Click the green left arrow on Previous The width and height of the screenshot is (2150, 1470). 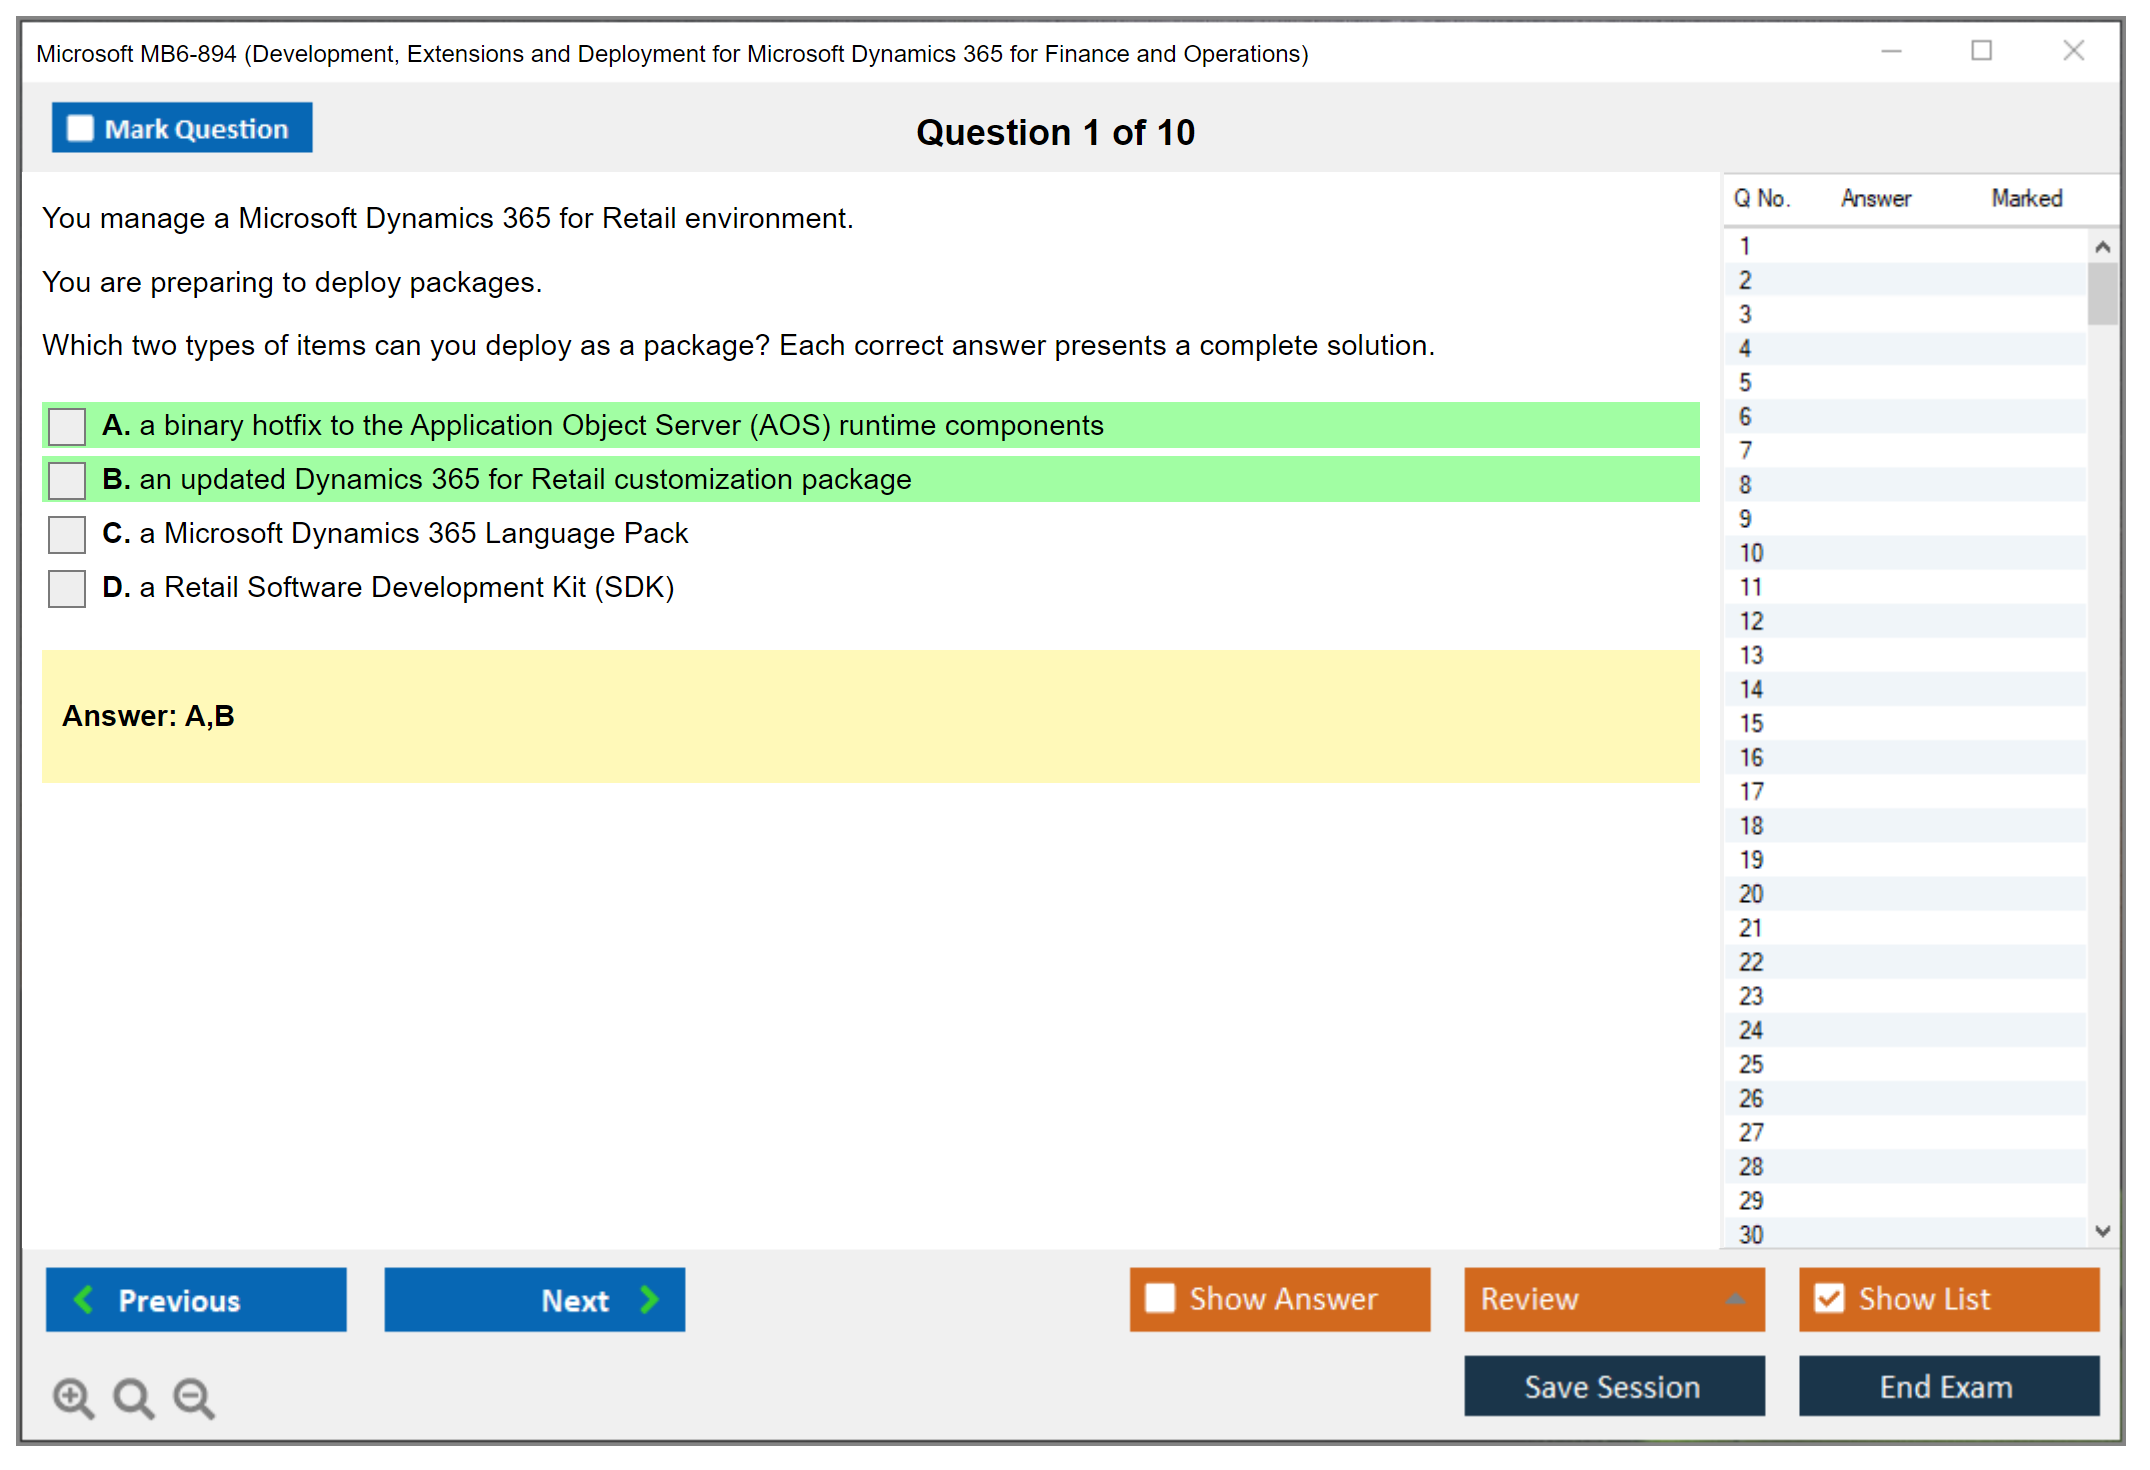[84, 1299]
